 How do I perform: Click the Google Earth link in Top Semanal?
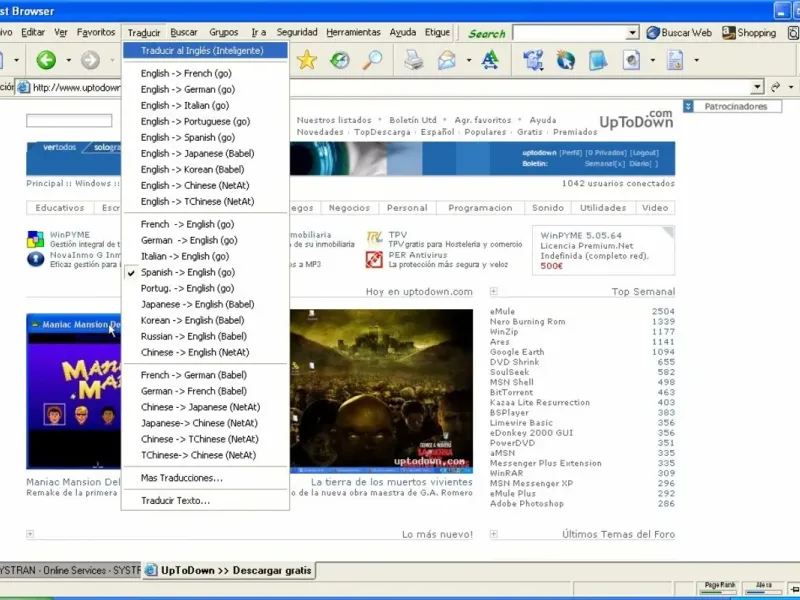tap(517, 352)
